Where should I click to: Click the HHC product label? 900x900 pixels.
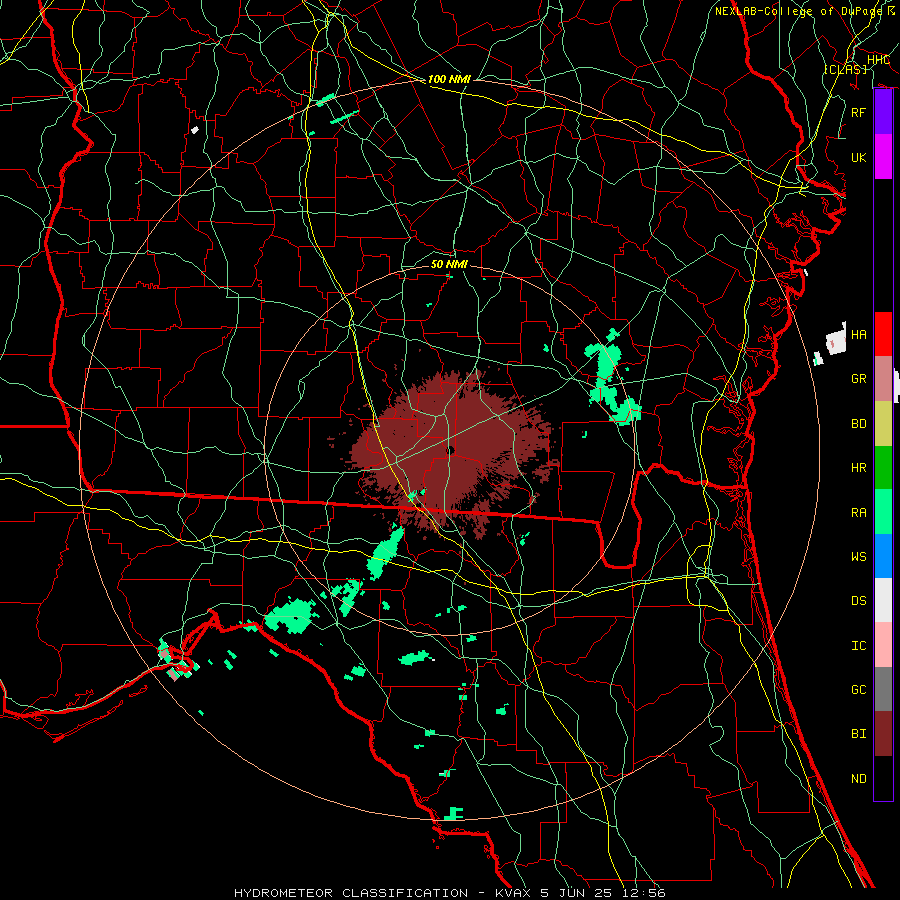click(878, 60)
